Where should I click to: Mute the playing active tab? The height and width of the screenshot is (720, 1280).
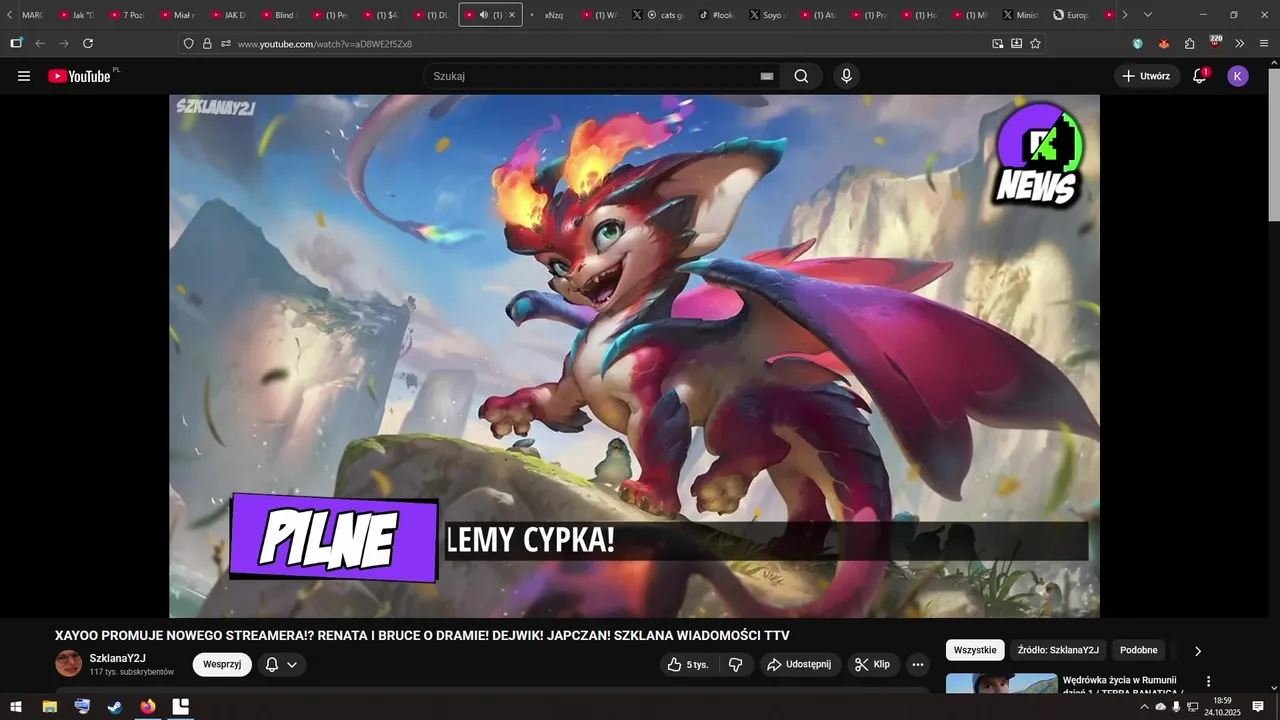(484, 15)
